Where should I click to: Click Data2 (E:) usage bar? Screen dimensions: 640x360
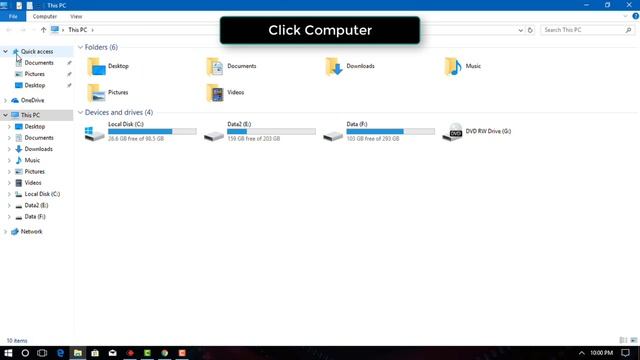pos(271,131)
